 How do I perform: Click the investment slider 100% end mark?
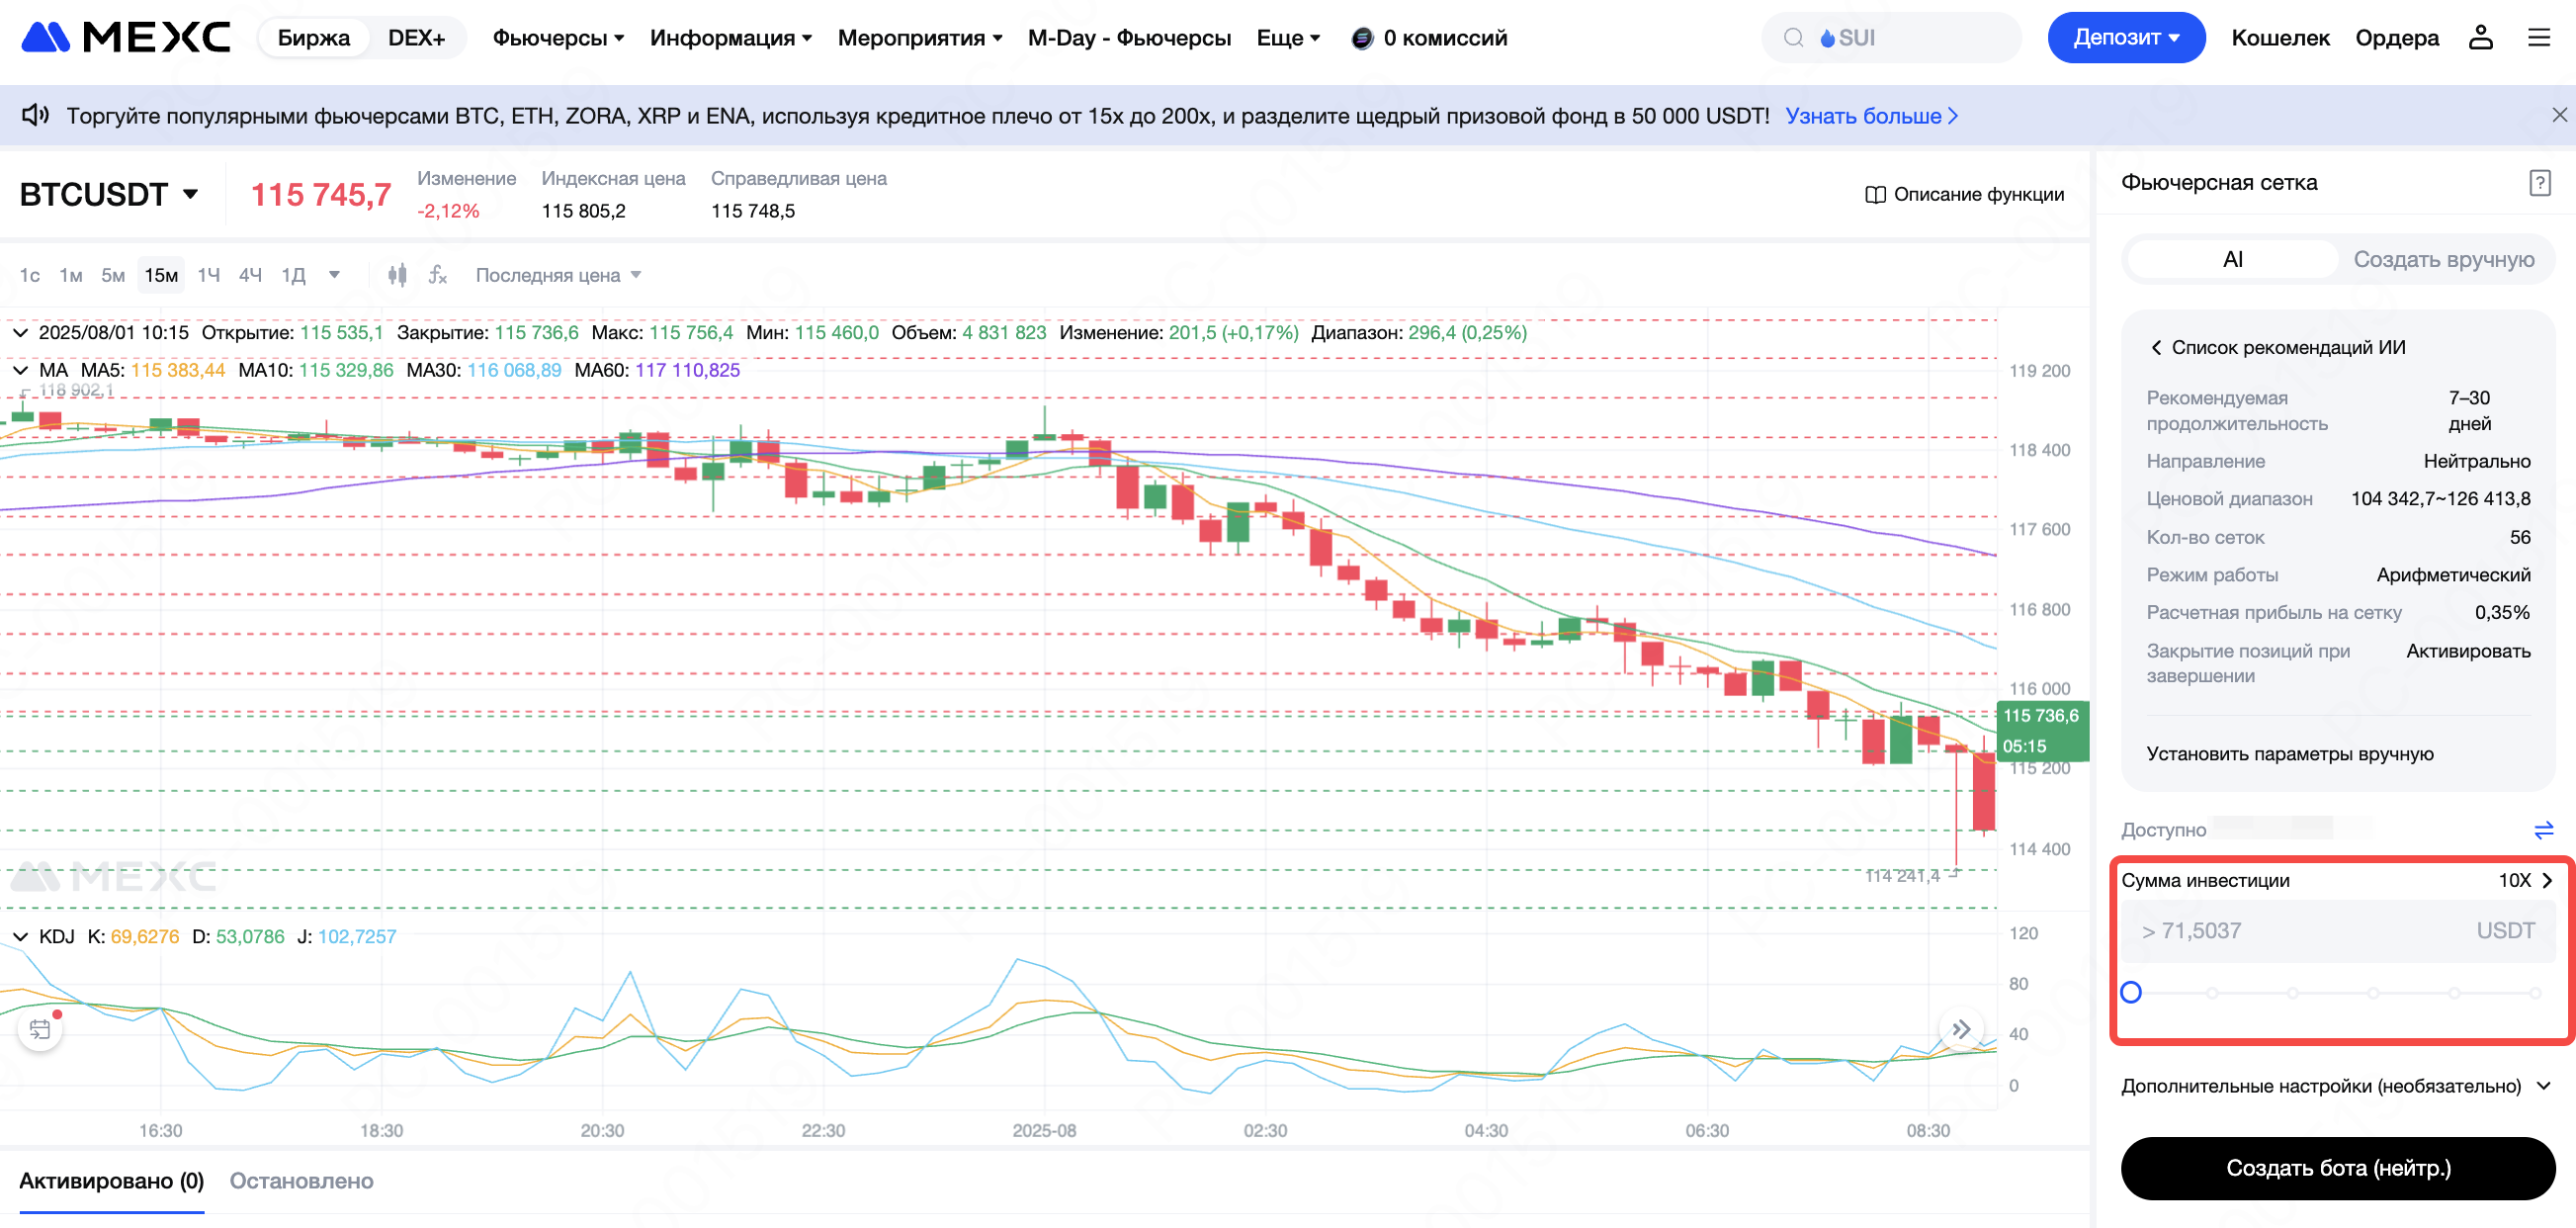click(2535, 992)
